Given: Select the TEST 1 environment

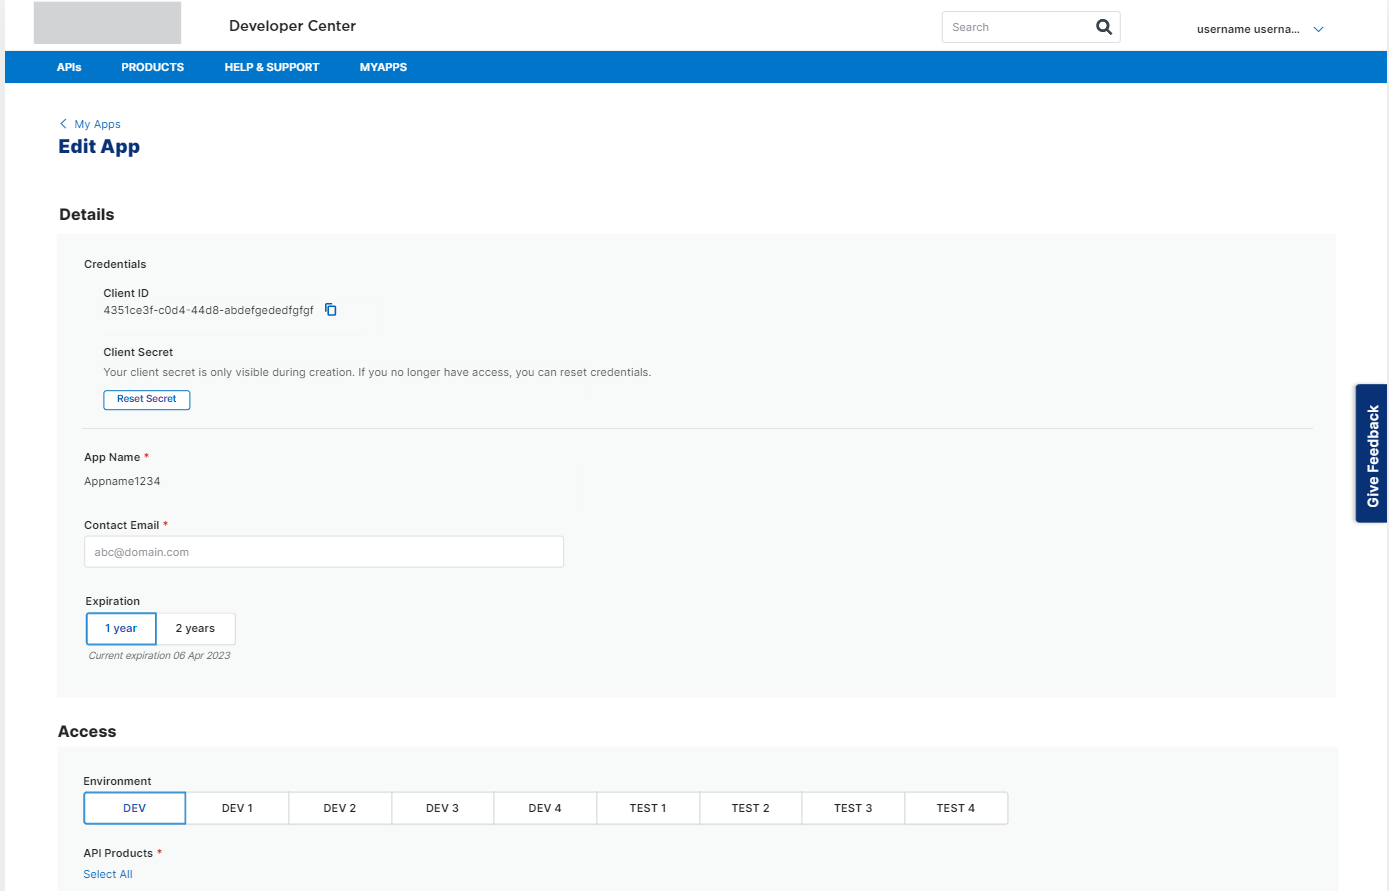Looking at the screenshot, I should pyautogui.click(x=648, y=808).
